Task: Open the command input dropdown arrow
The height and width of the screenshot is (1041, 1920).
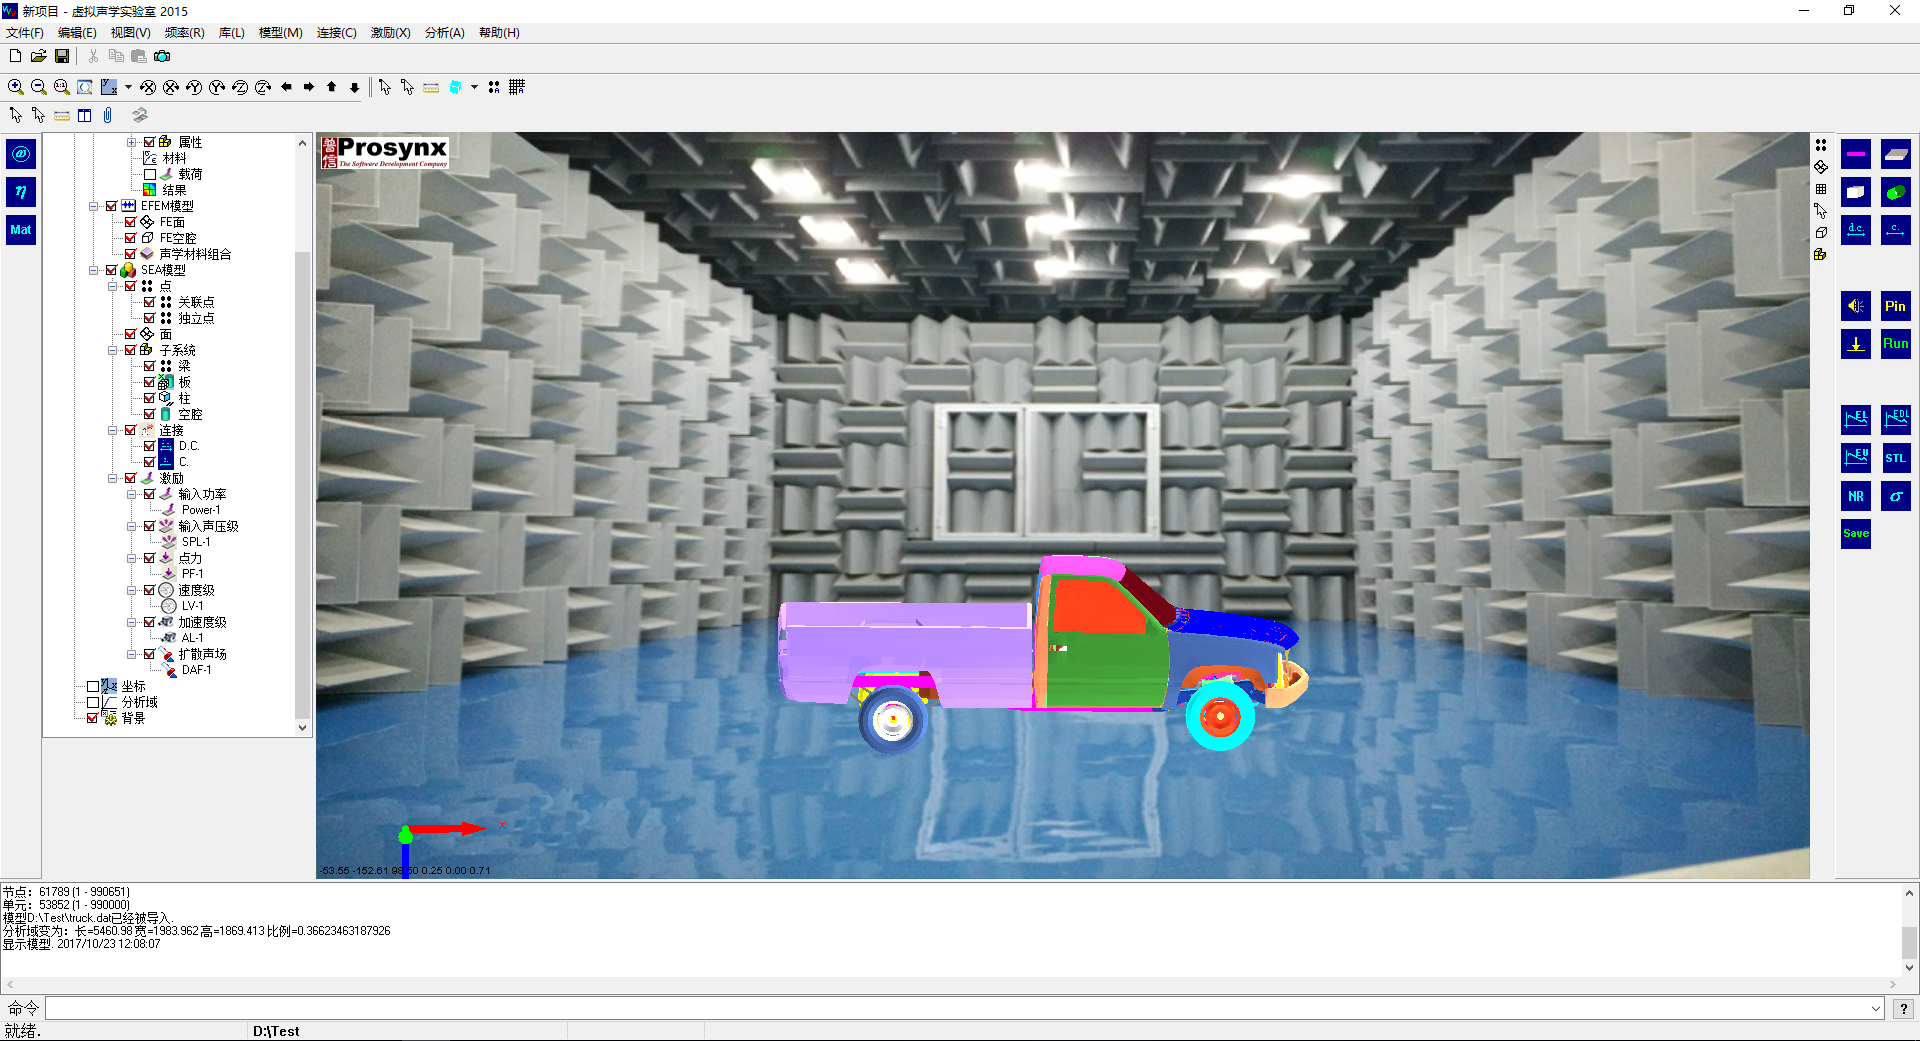Action: point(1875,1009)
